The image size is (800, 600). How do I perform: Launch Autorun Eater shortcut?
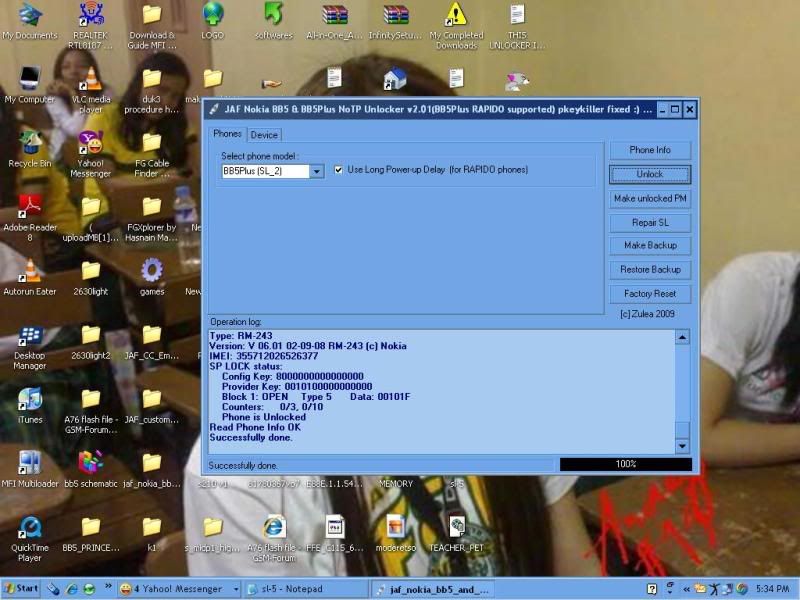tap(30, 278)
